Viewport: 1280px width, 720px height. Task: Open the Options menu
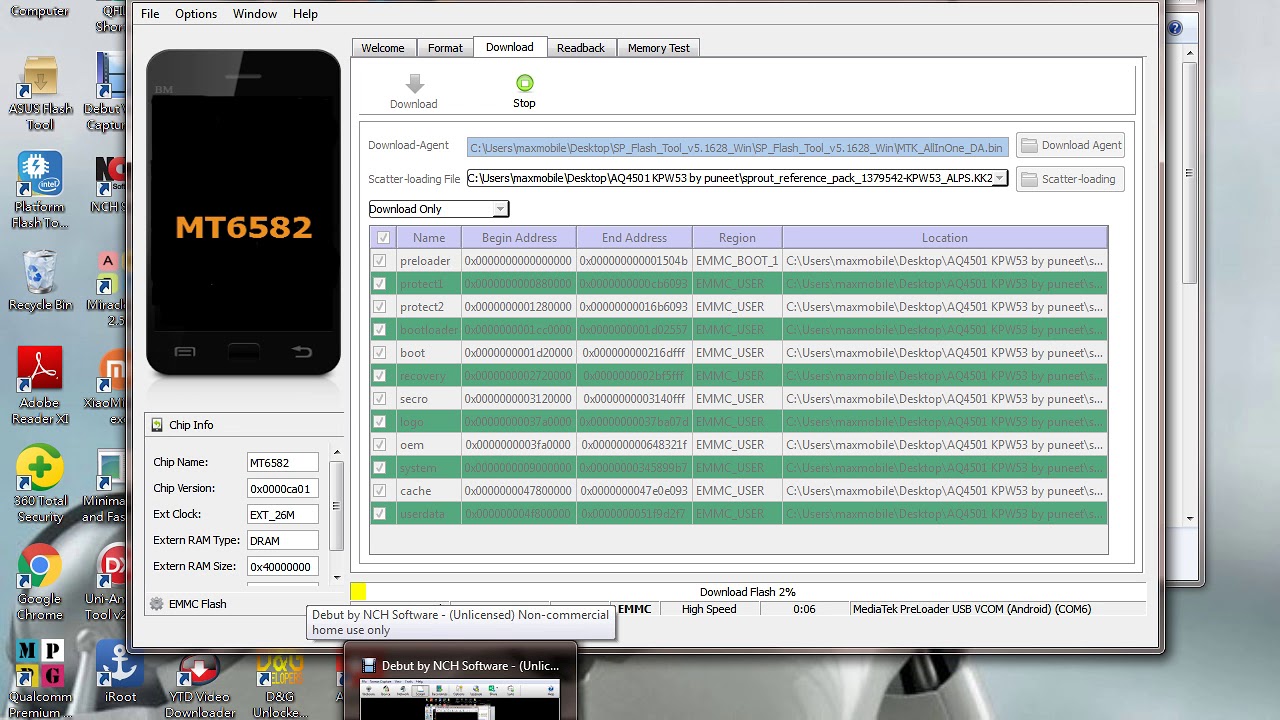point(196,14)
